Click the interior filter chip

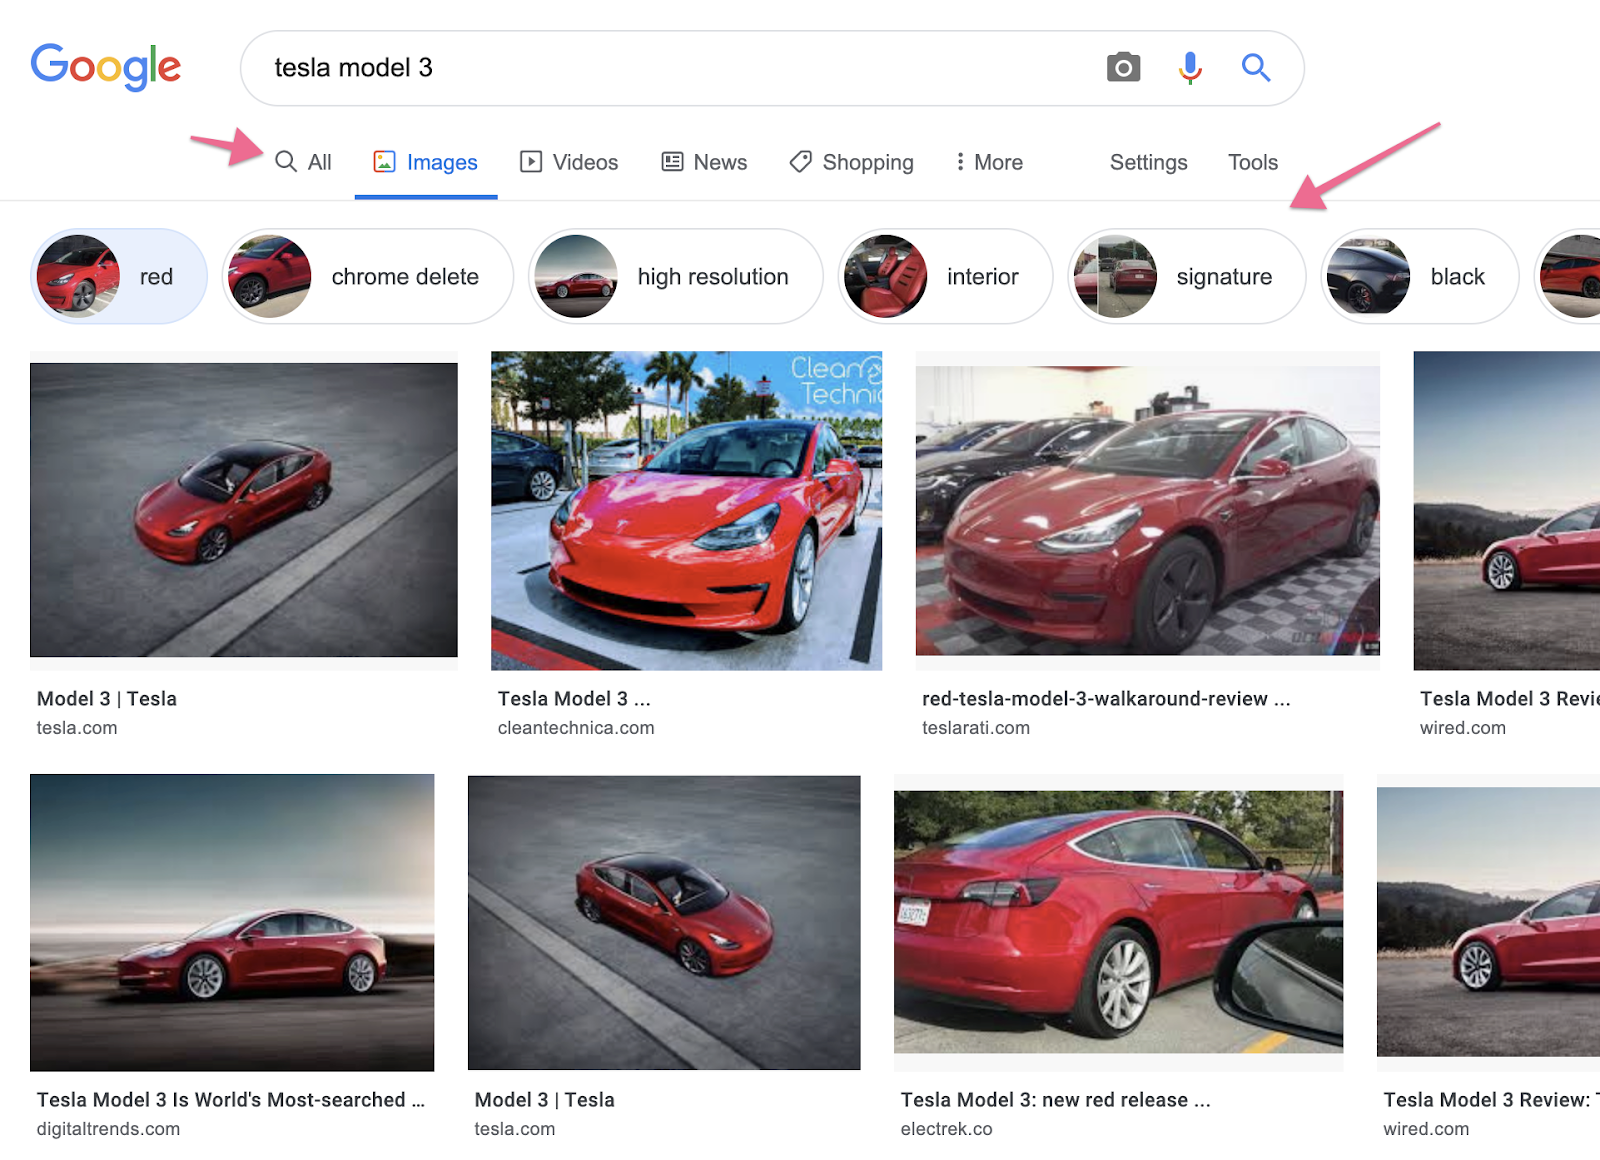point(945,277)
